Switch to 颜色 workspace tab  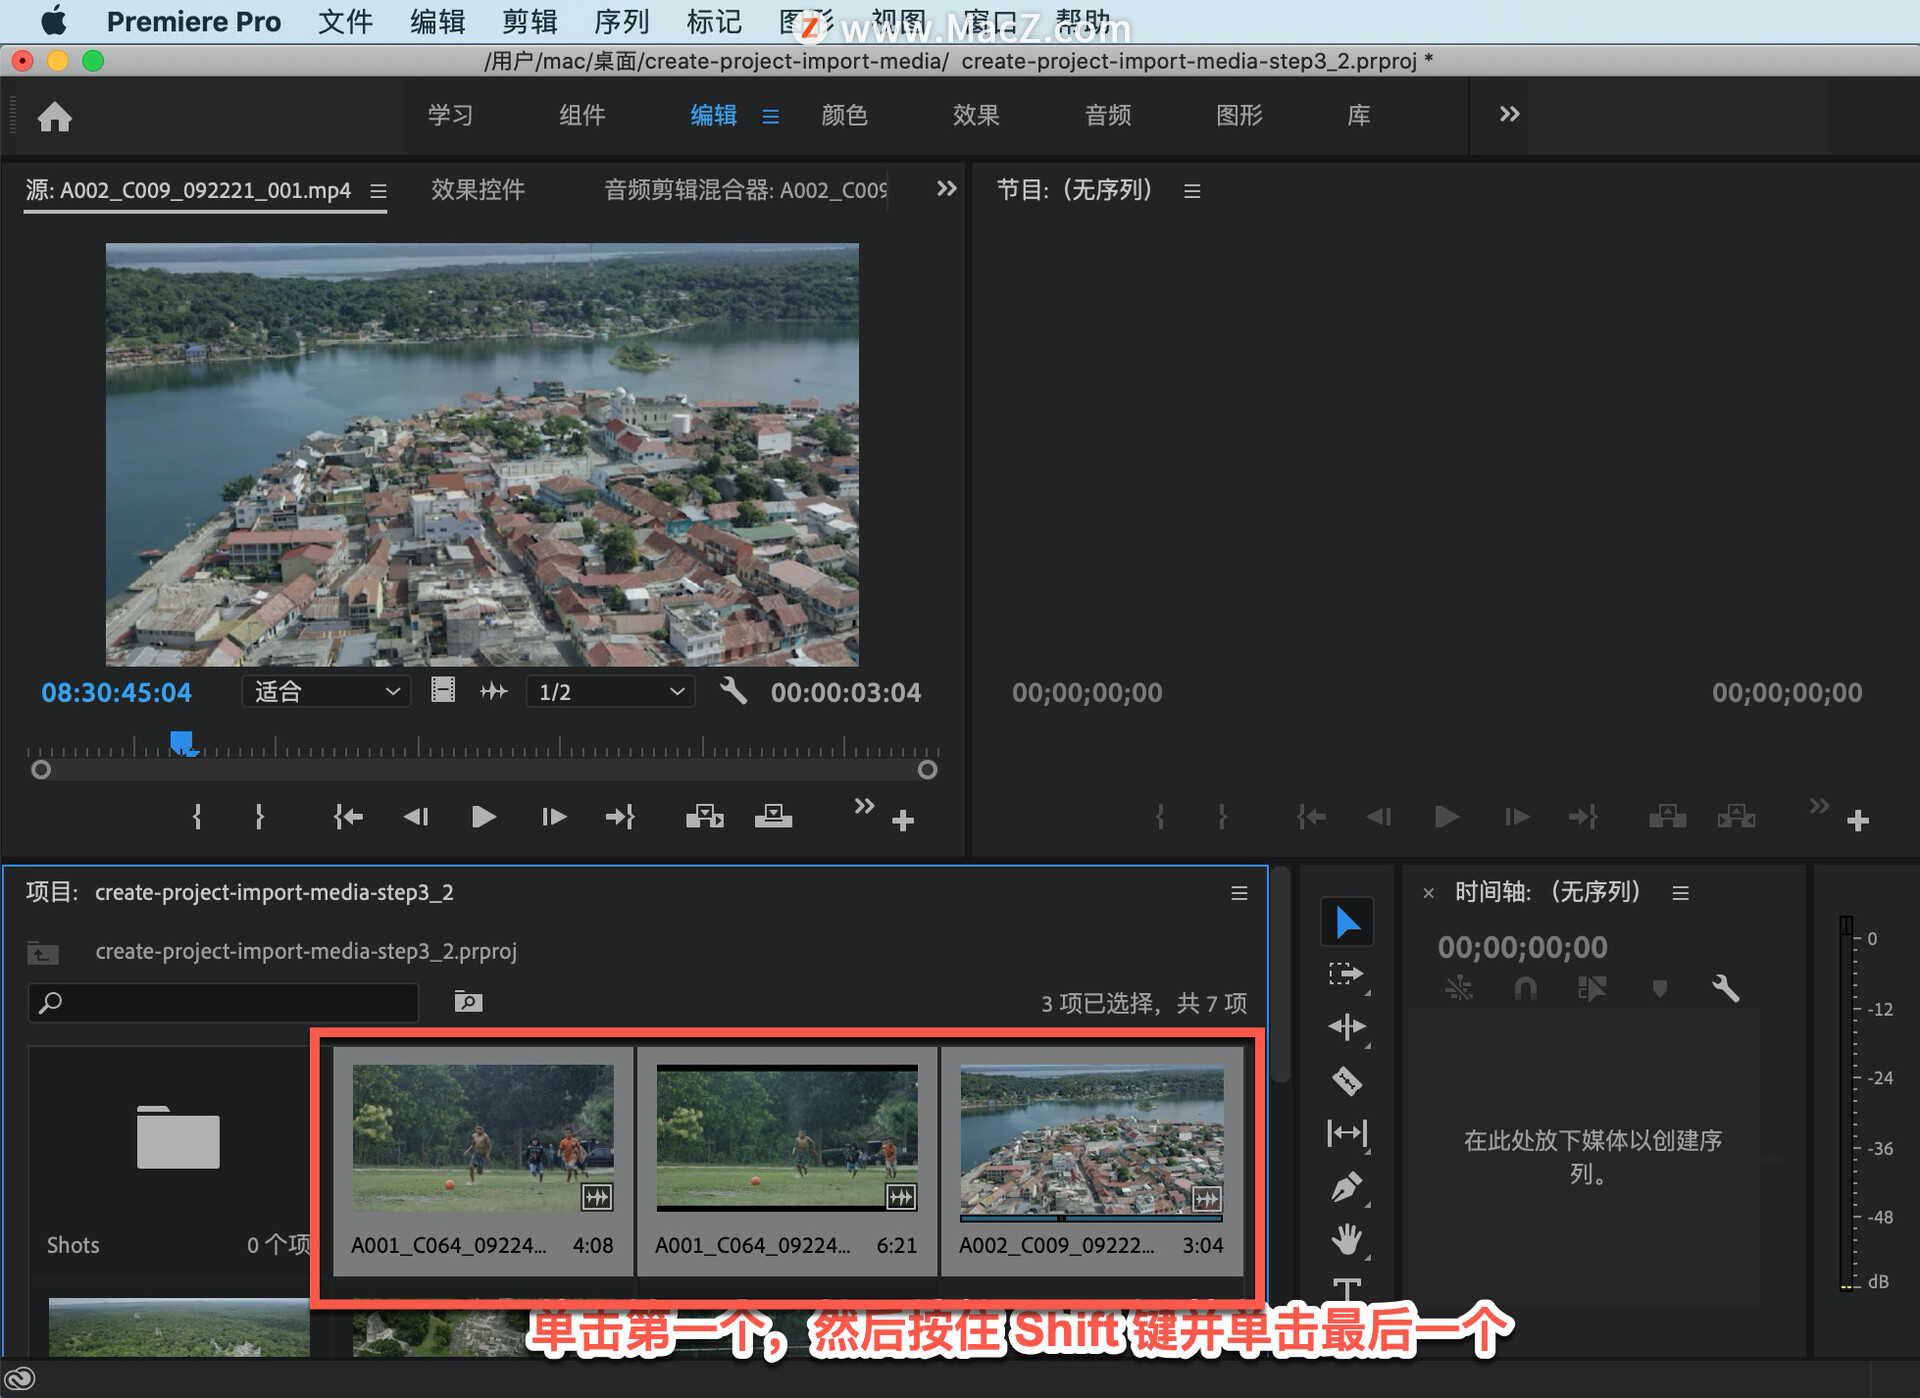tap(844, 115)
